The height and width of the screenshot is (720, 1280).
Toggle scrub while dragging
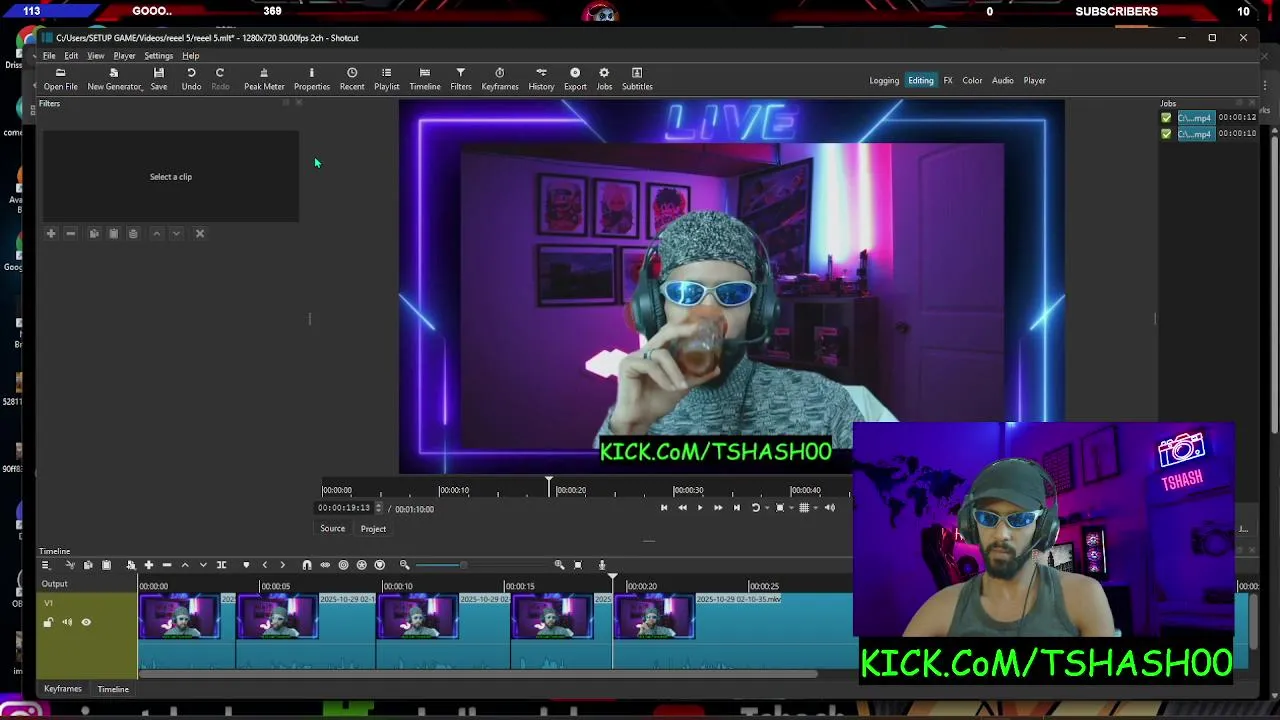(324, 565)
